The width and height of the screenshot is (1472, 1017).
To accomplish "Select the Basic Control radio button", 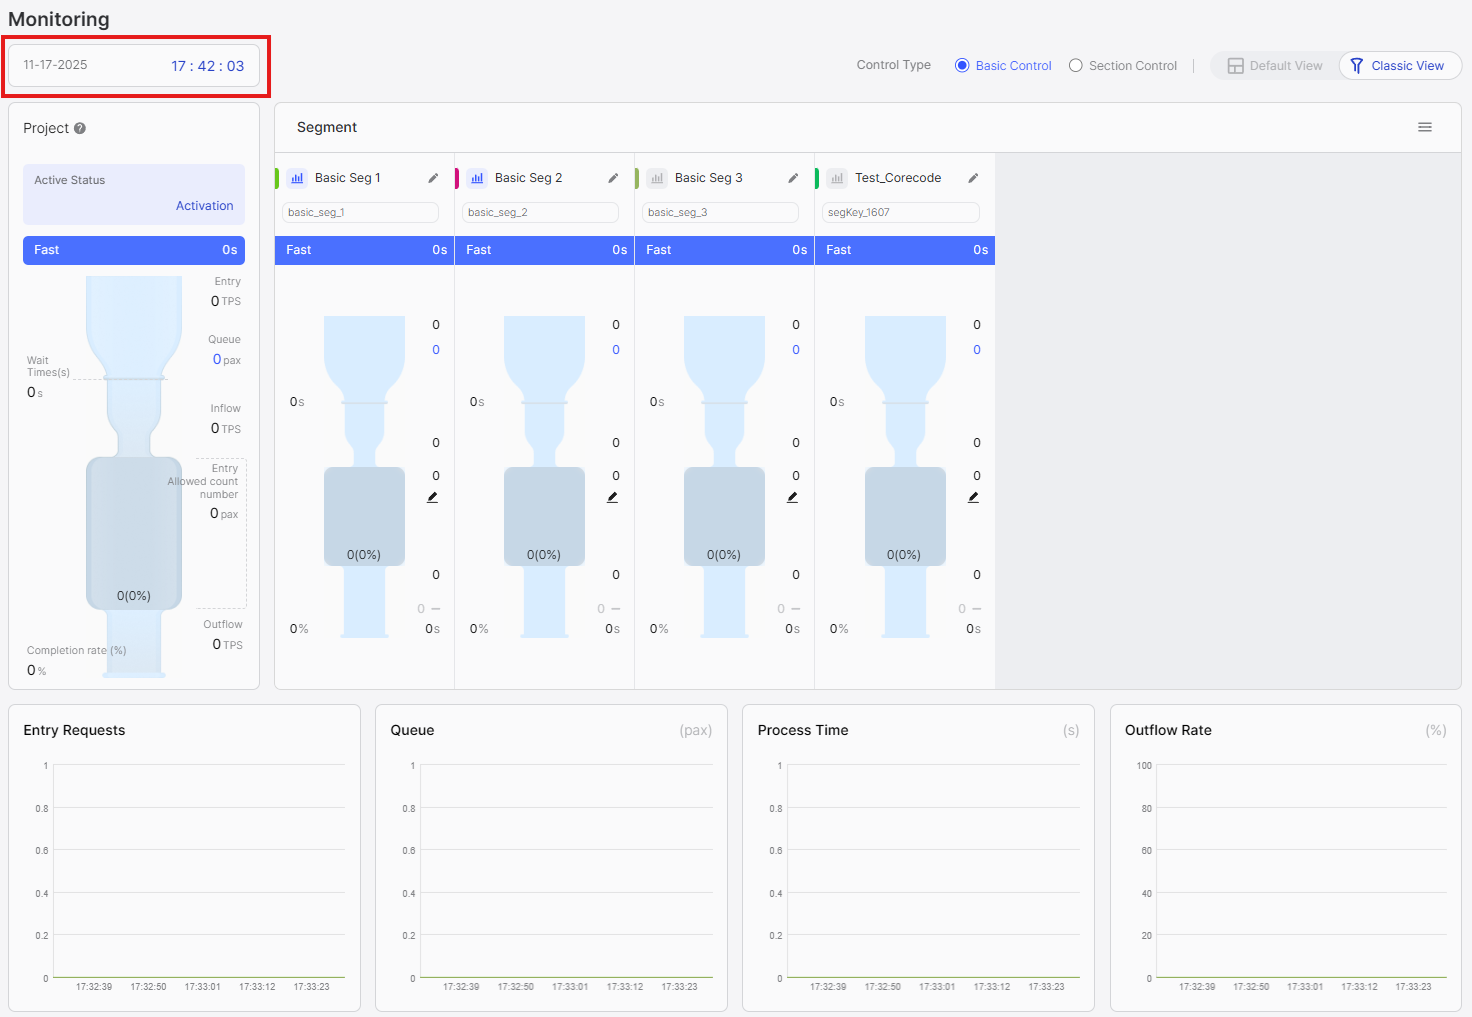I will pyautogui.click(x=962, y=66).
